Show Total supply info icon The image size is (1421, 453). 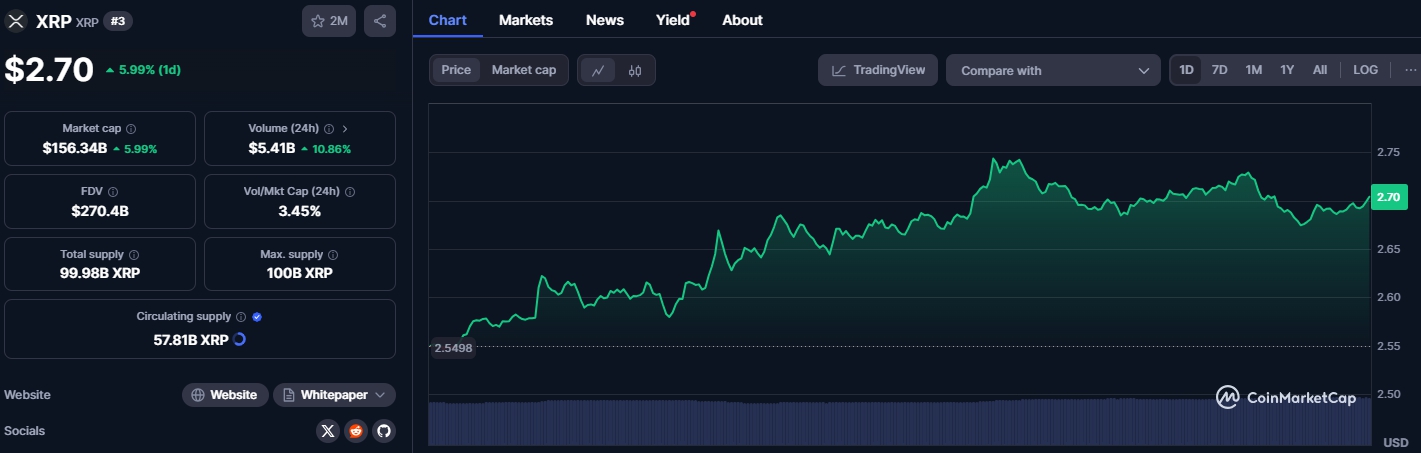click(134, 255)
